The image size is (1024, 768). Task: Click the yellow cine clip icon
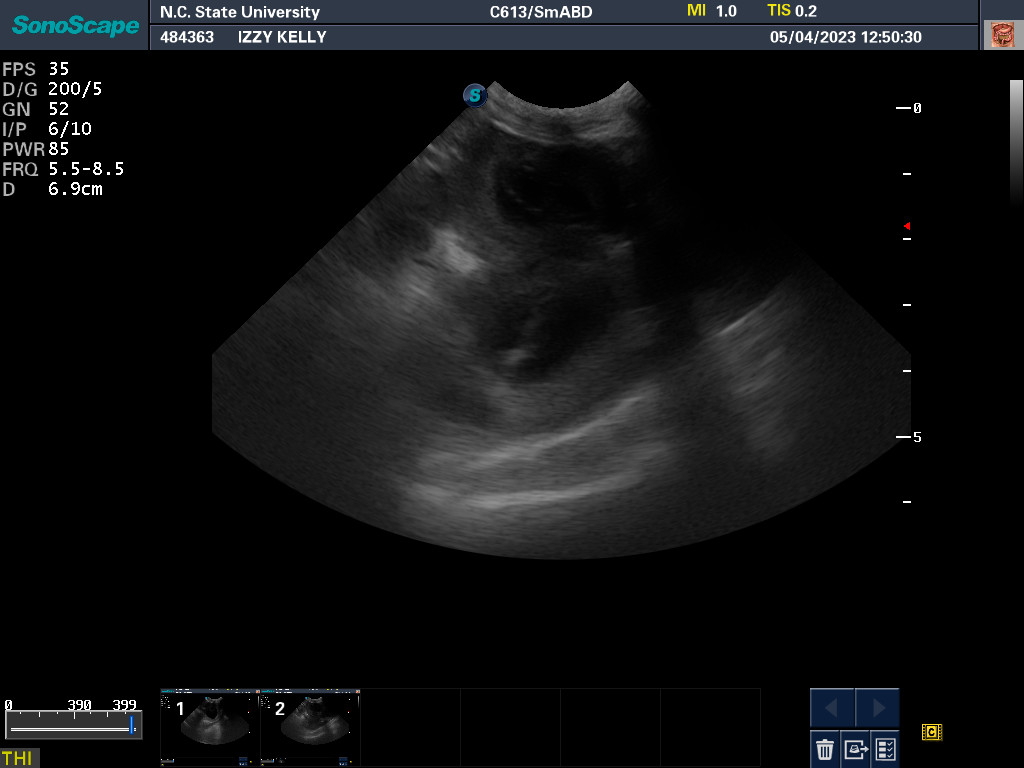pyautogui.click(x=932, y=732)
